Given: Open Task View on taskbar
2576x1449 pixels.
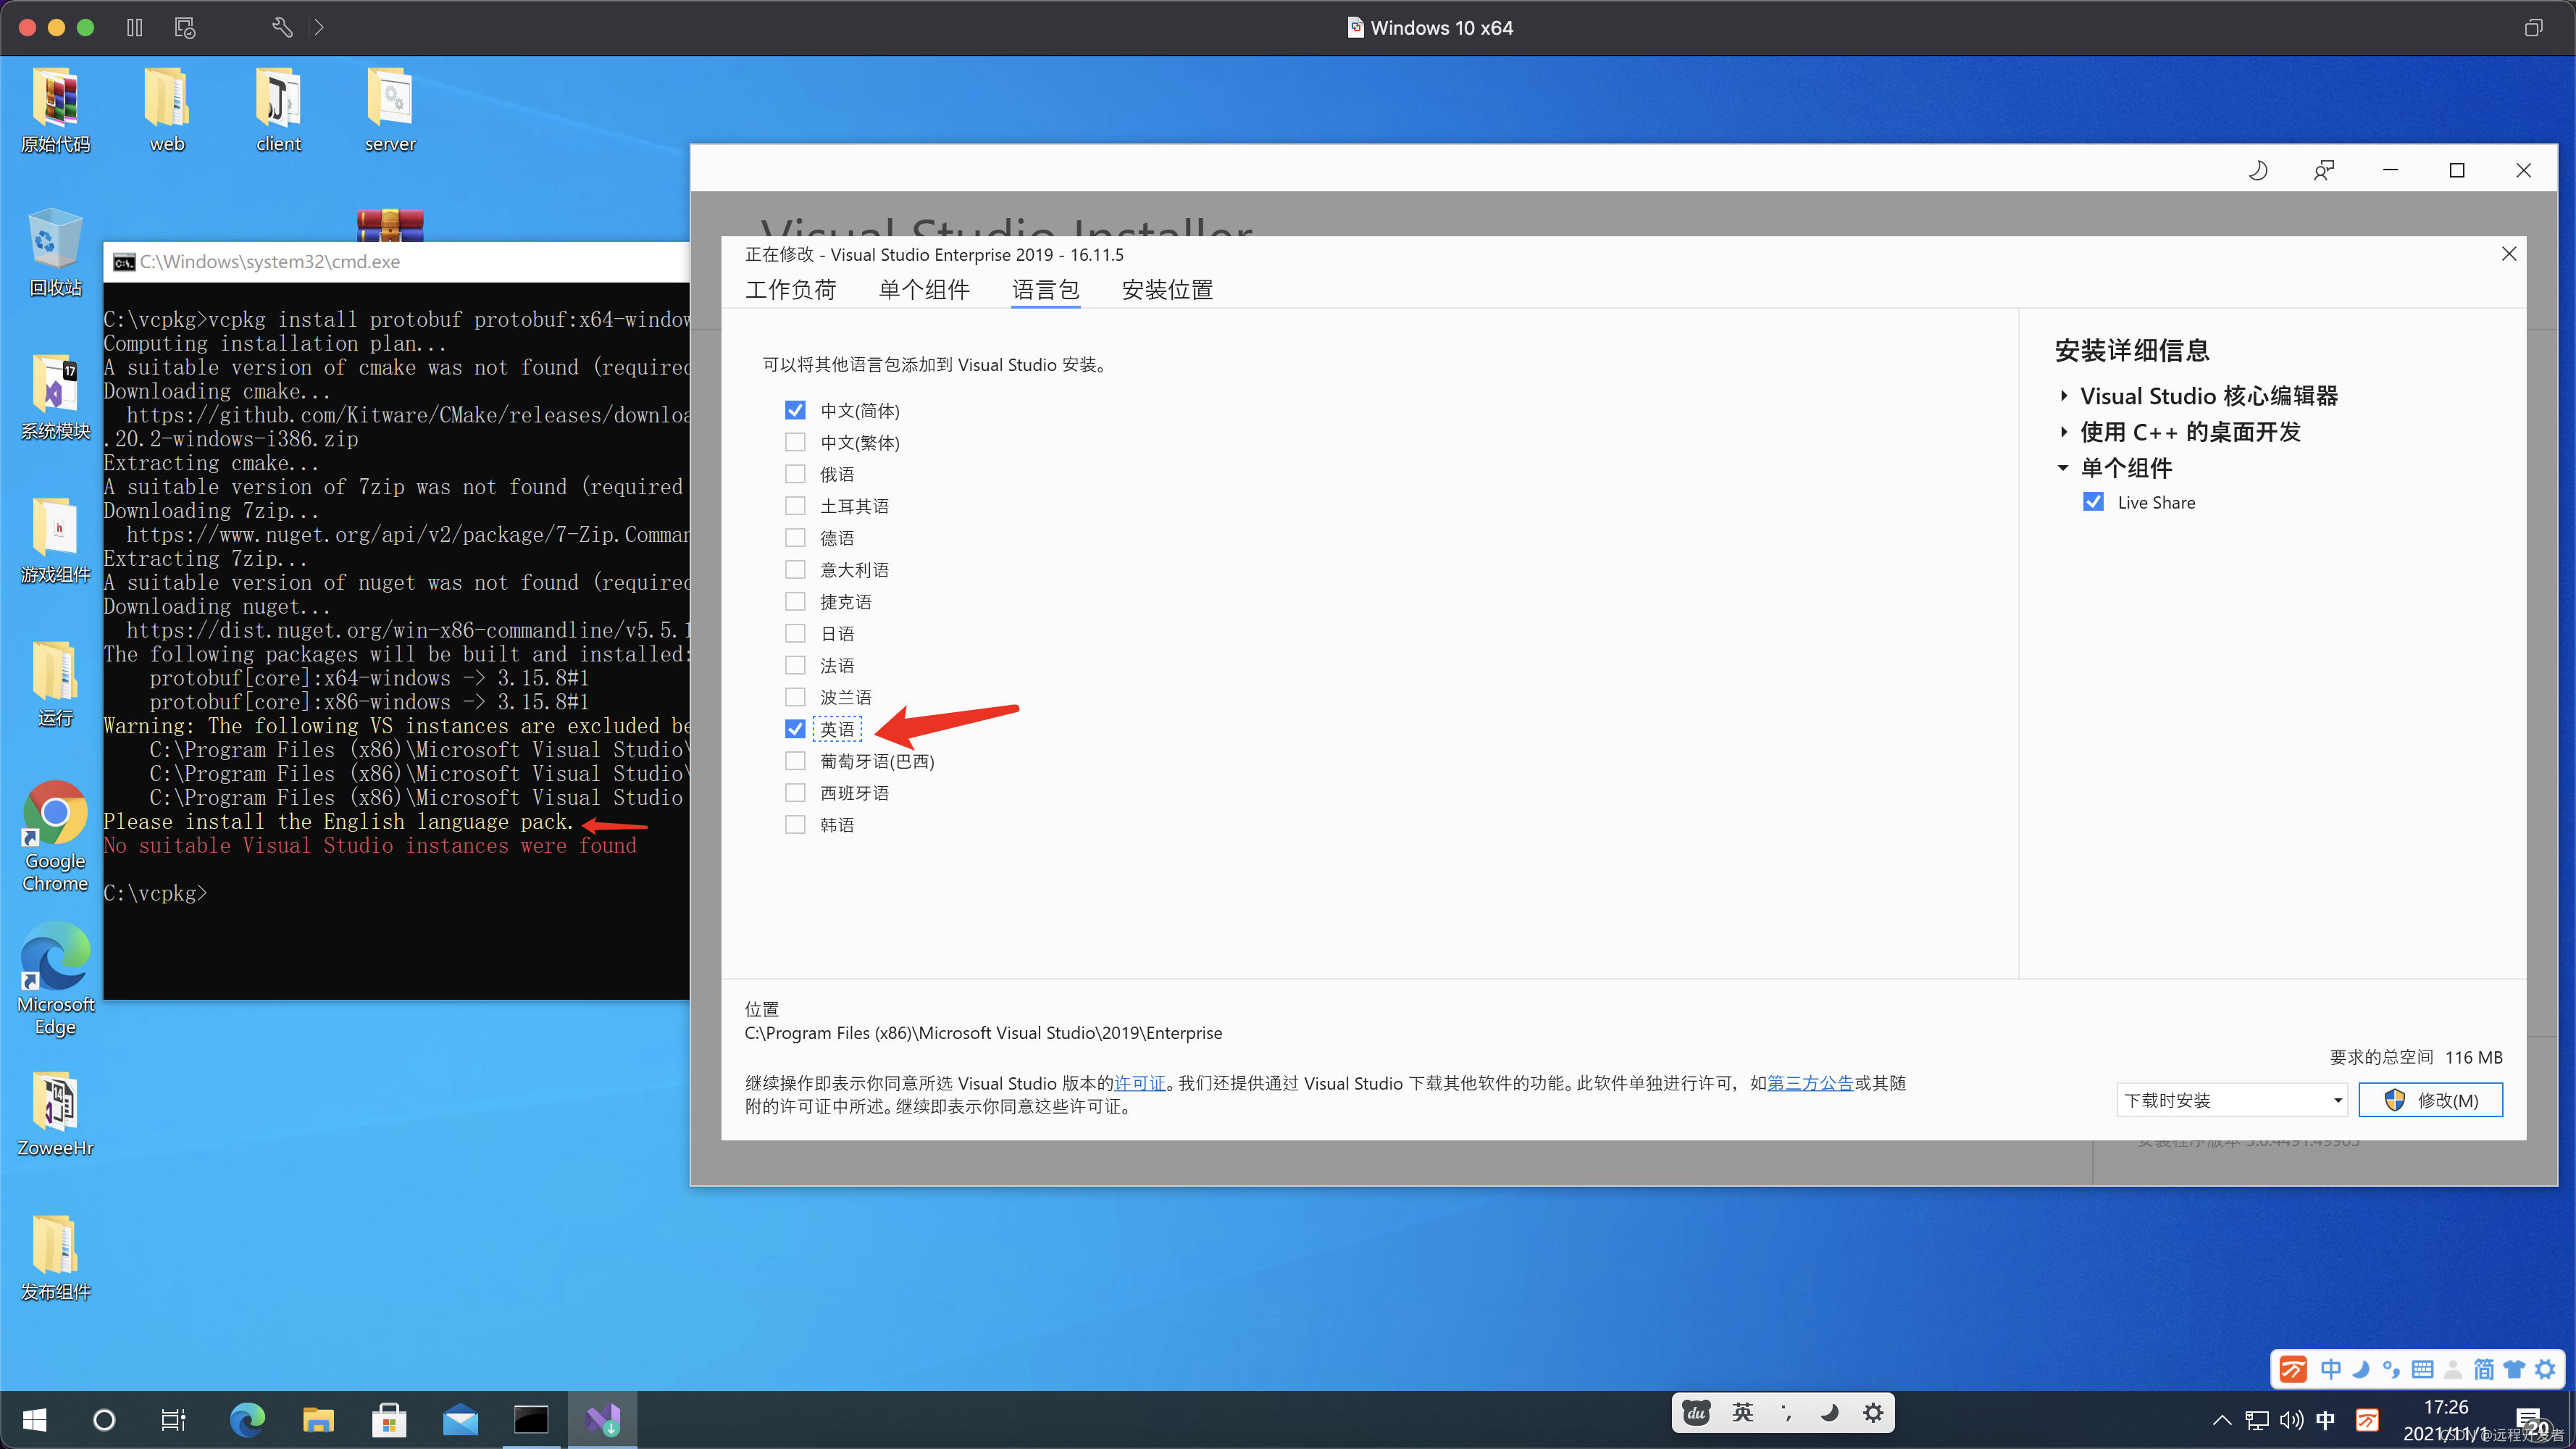Looking at the screenshot, I should point(173,1419).
